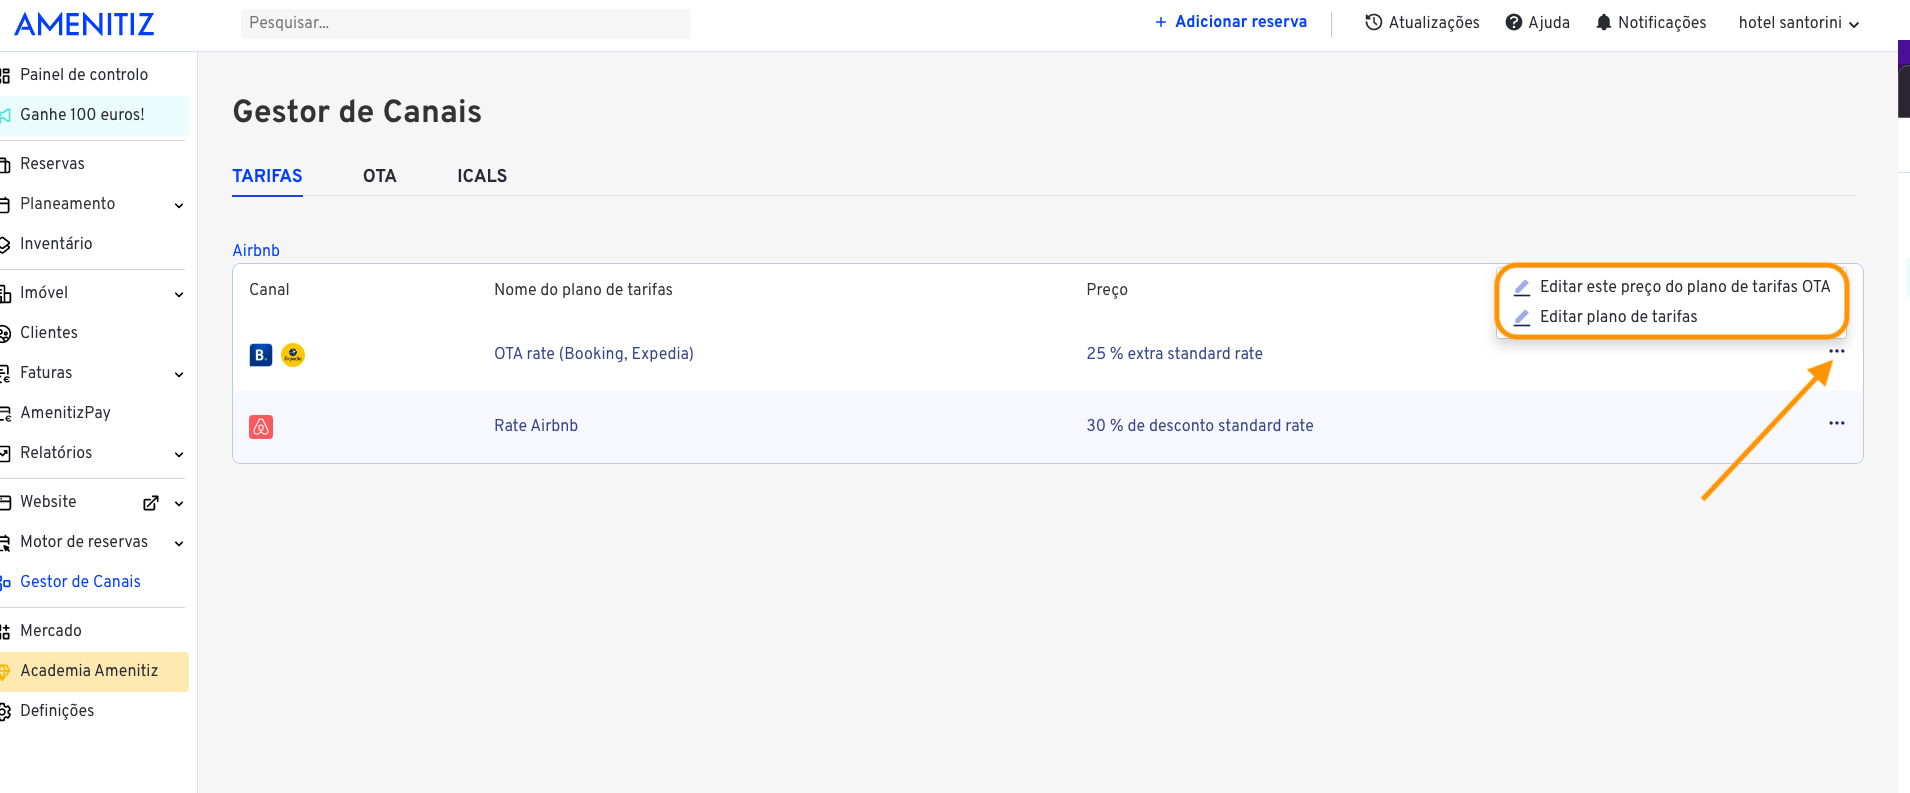Expand the Website sidebar chevron
The image size is (1910, 793).
point(179,503)
